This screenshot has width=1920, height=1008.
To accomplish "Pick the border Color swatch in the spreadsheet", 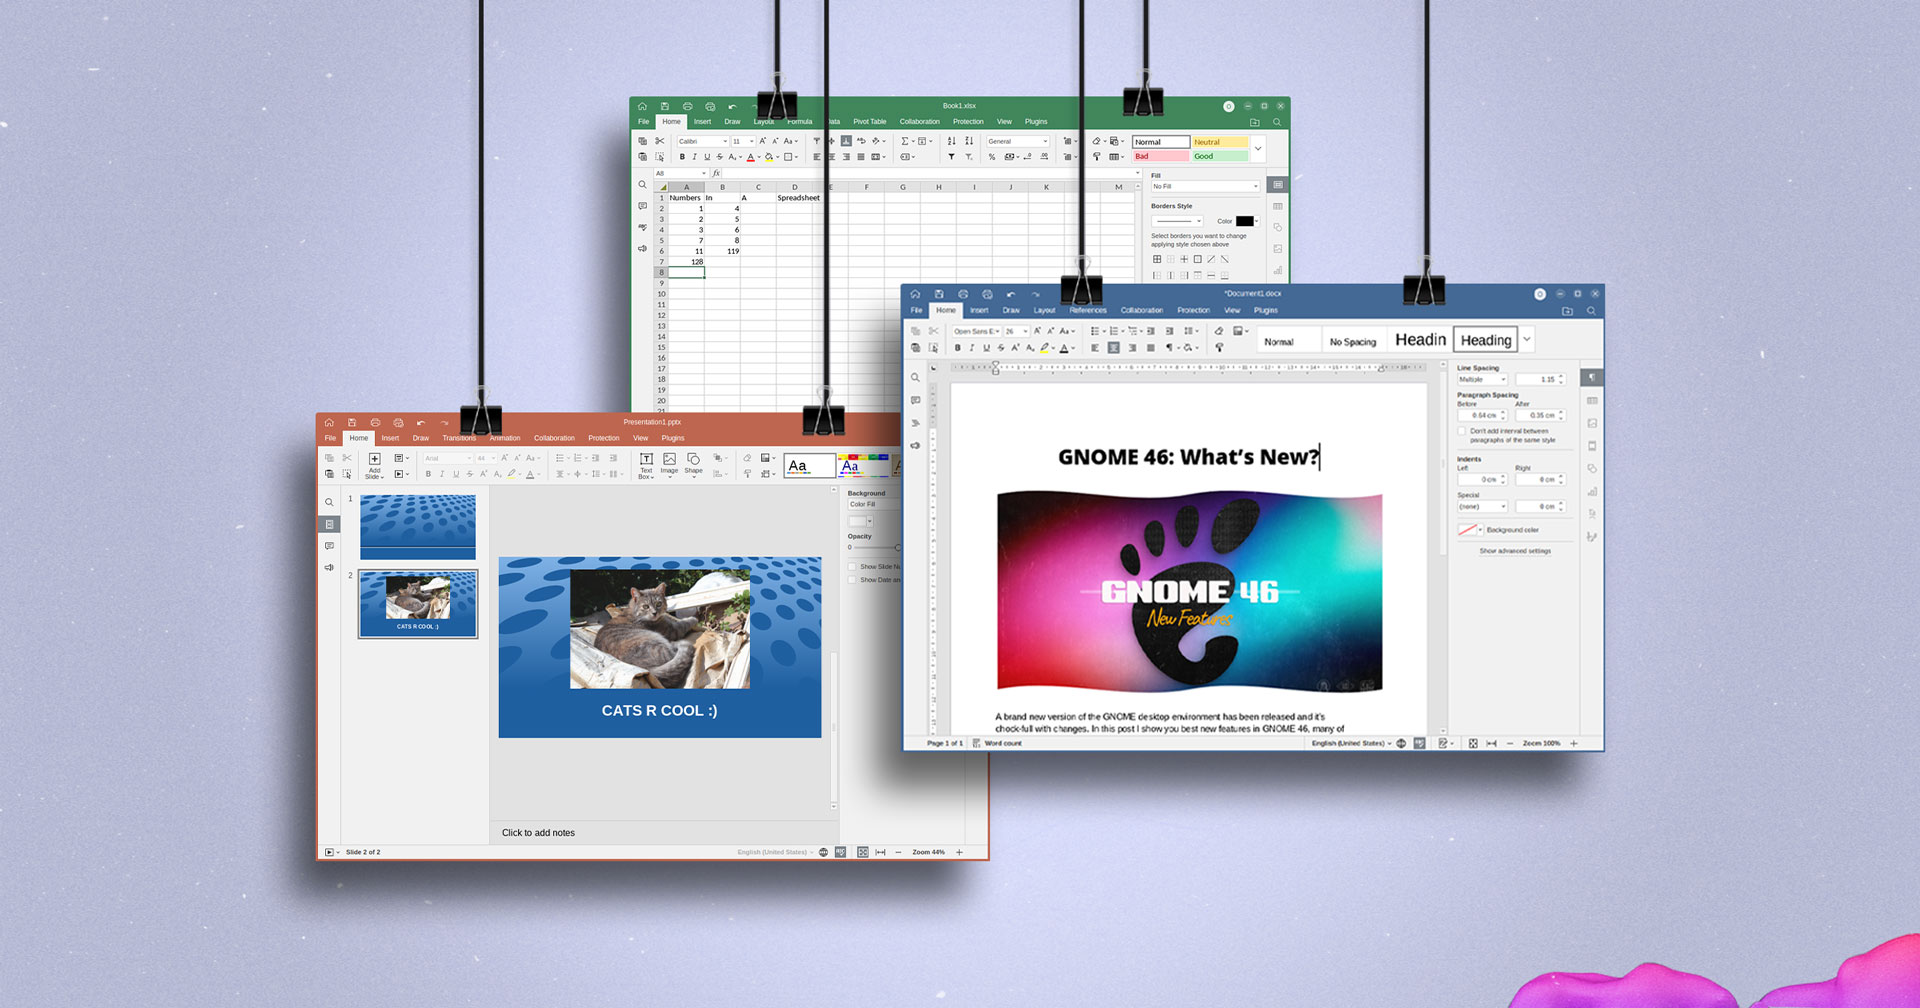I will pyautogui.click(x=1243, y=221).
